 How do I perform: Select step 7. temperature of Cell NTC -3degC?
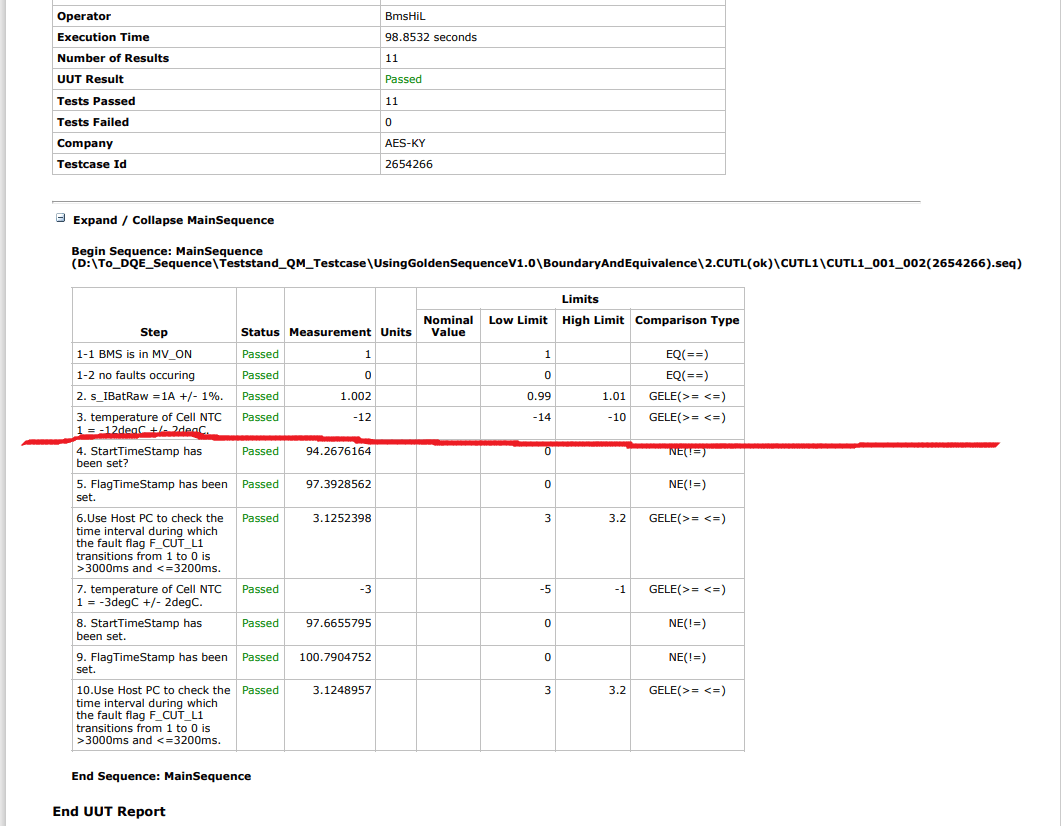pos(149,596)
